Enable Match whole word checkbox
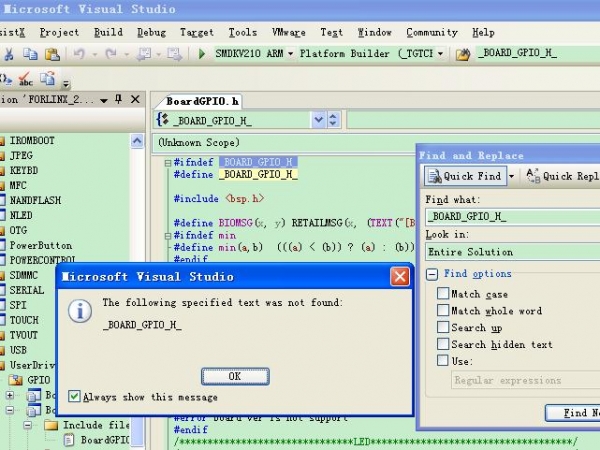Image resolution: width=600 pixels, height=450 pixels. [x=443, y=311]
